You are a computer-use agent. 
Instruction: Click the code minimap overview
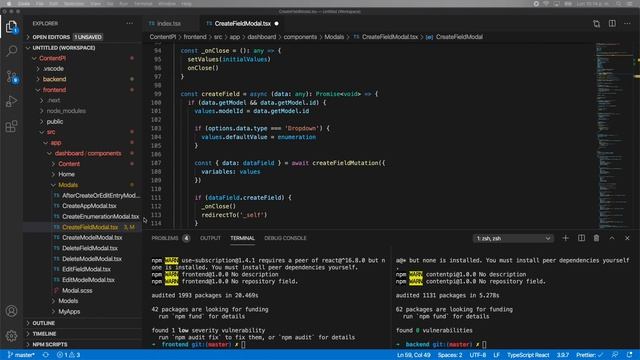click(614, 135)
